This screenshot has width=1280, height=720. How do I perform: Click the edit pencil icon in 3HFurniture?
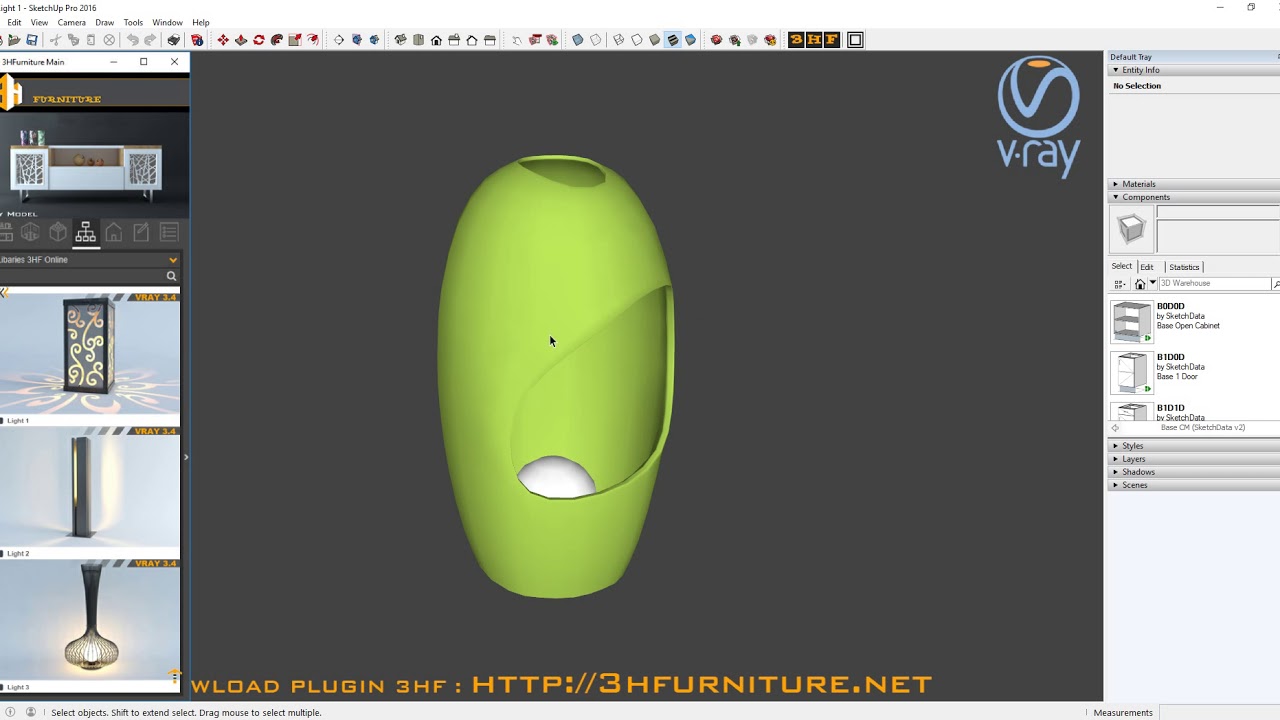[141, 233]
